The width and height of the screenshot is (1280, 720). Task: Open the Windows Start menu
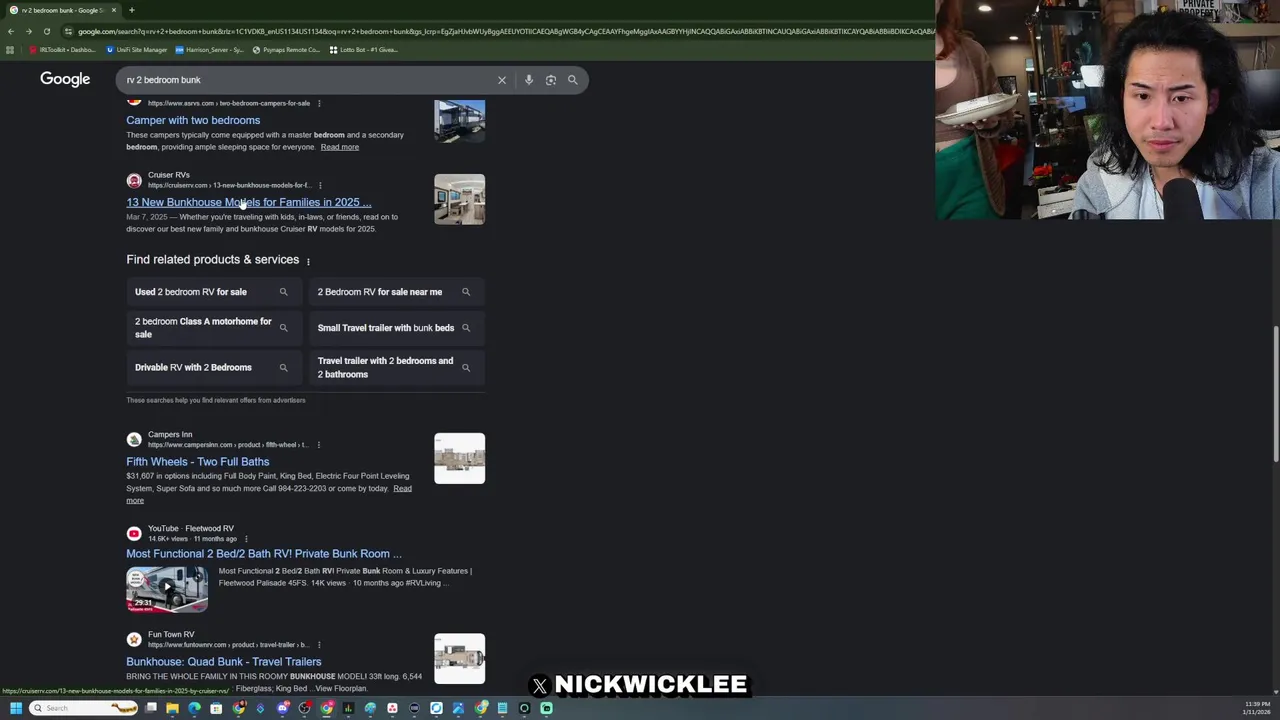pyautogui.click(x=15, y=708)
